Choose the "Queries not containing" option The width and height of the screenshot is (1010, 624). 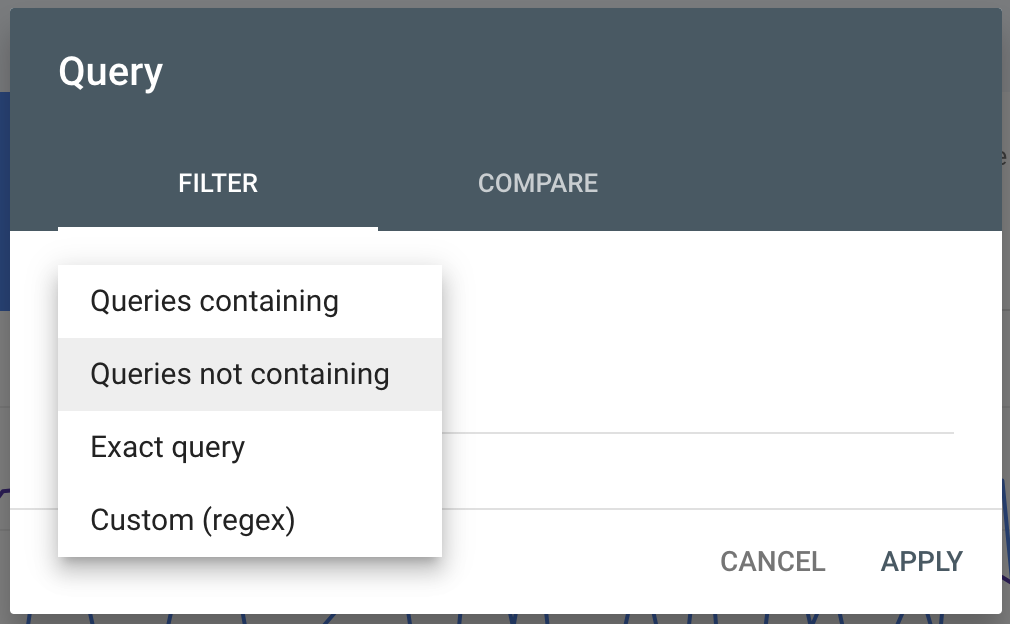[x=240, y=374]
